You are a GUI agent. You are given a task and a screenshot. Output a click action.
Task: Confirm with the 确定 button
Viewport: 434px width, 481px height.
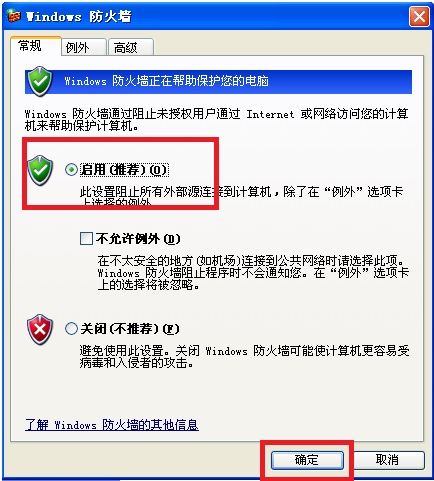307,460
